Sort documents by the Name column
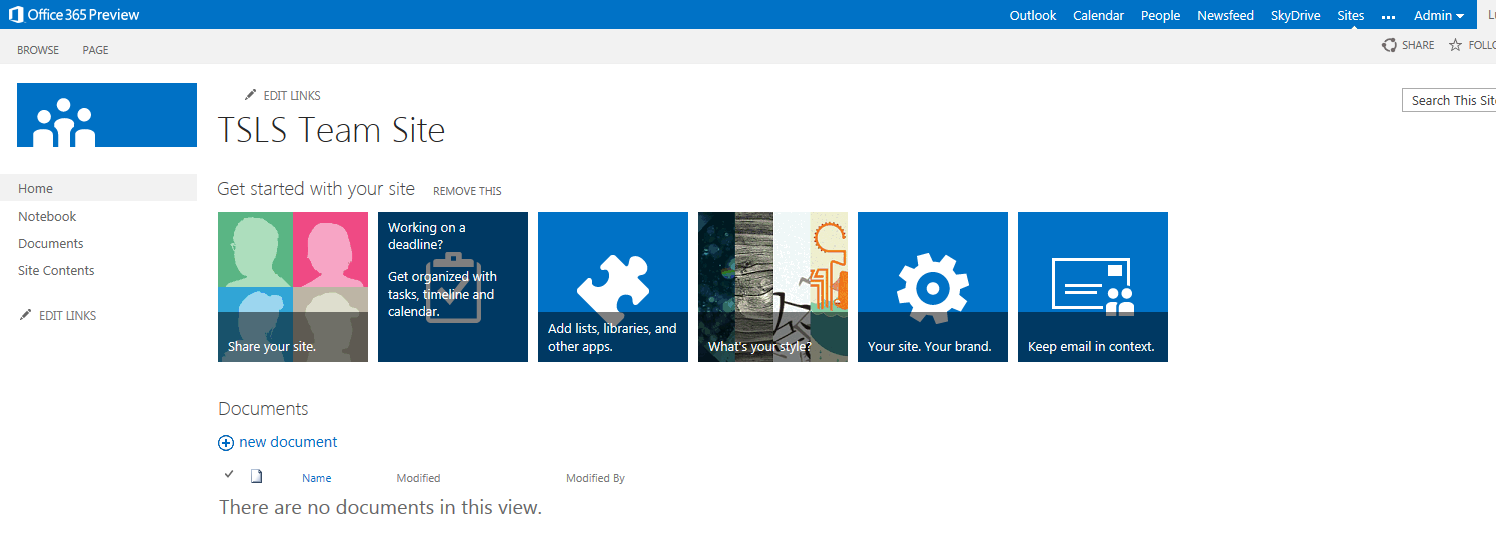Viewport: 1496px width, 544px height. [x=316, y=478]
